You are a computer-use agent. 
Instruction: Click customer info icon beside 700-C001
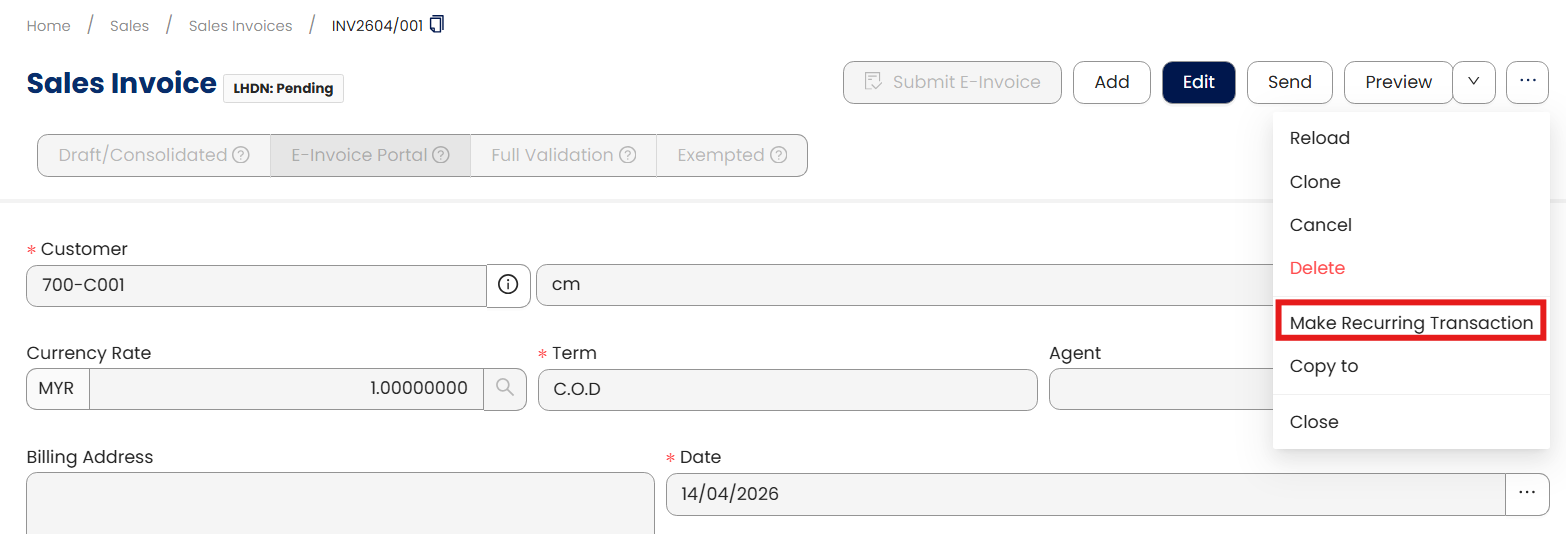508,285
